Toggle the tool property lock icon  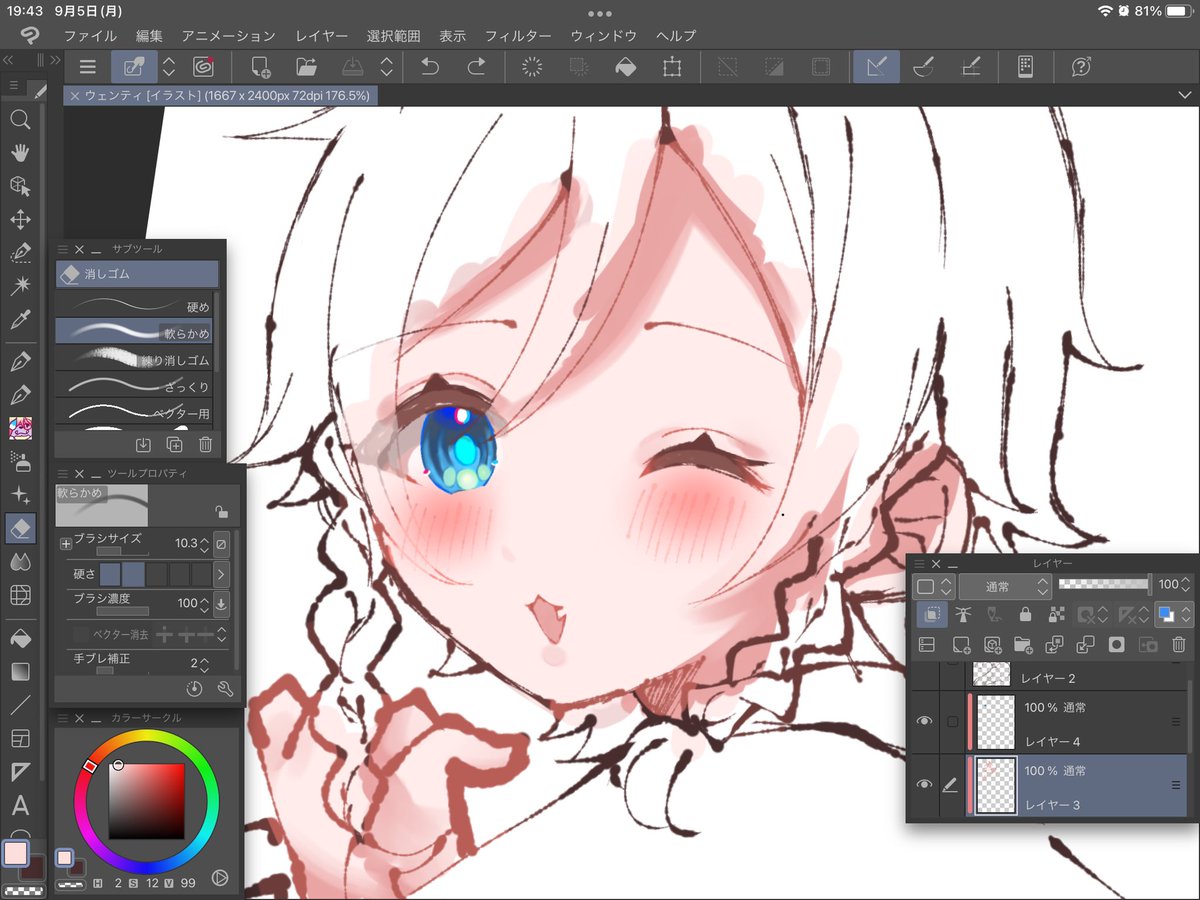(x=222, y=511)
